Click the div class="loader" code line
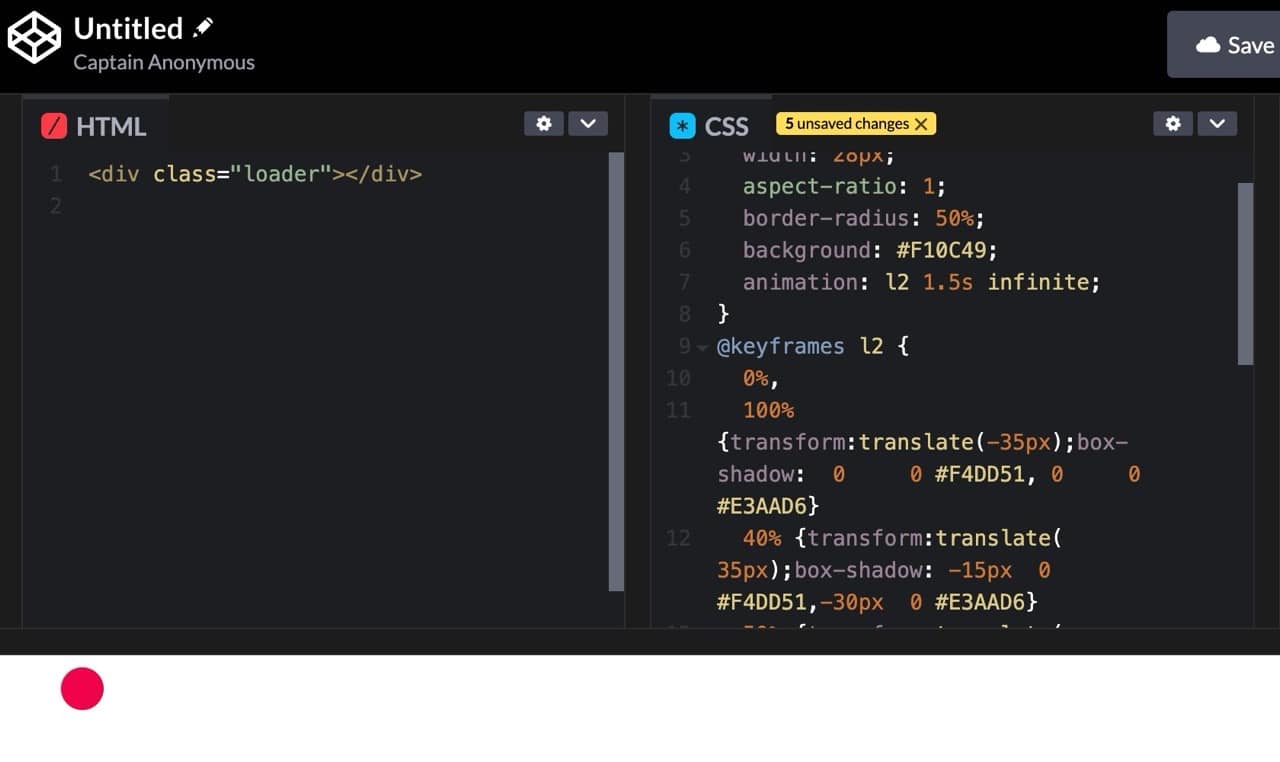The image size is (1280, 762). coord(255,174)
